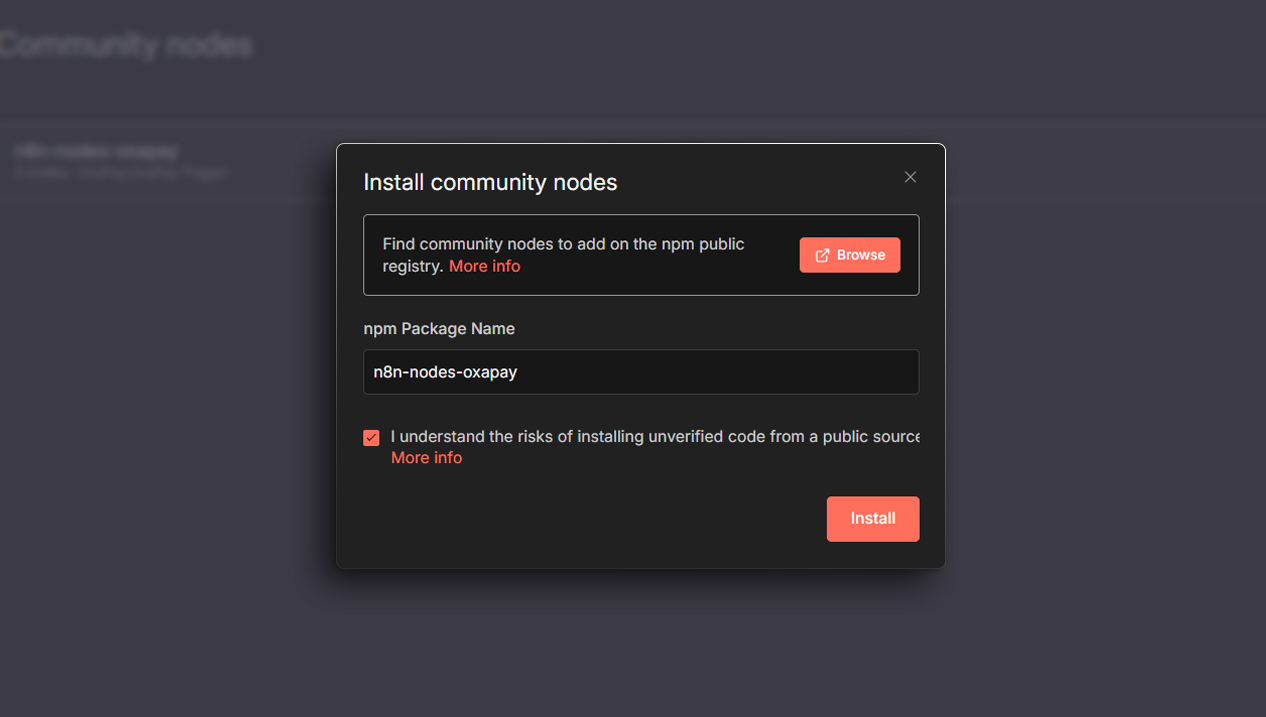The height and width of the screenshot is (717, 1266).
Task: Click the white checkmark icon in checkbox
Action: point(371,438)
